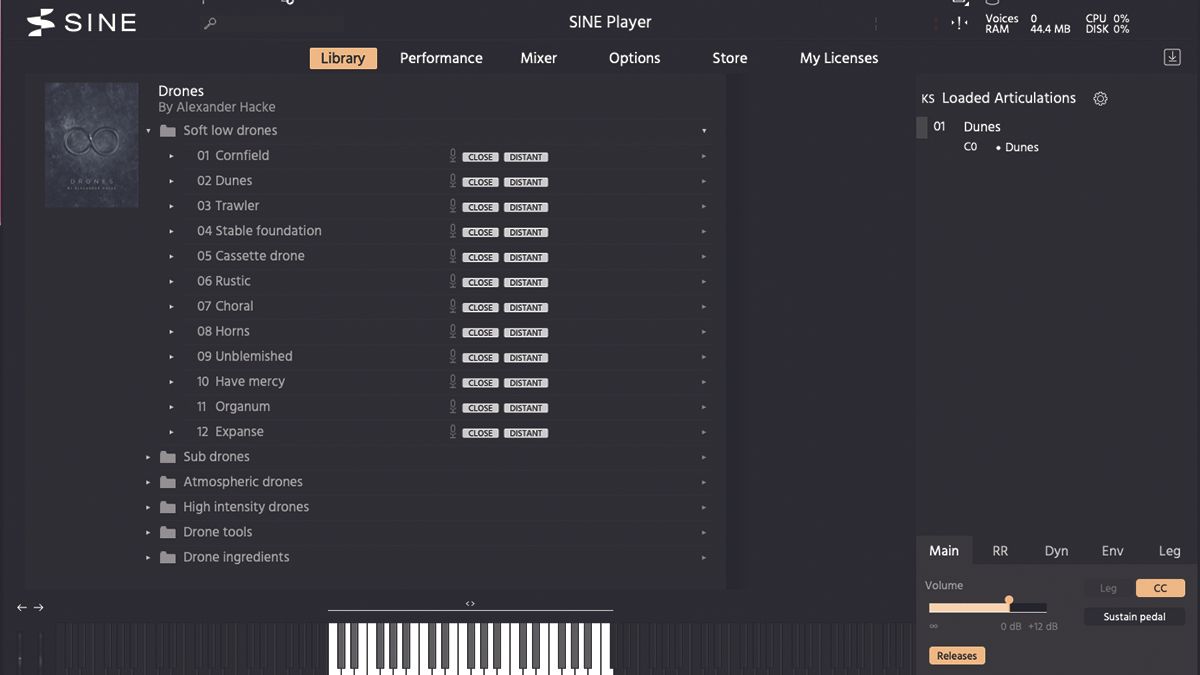Click the download icon below My Licenses
The image size is (1200, 675).
tap(1171, 57)
